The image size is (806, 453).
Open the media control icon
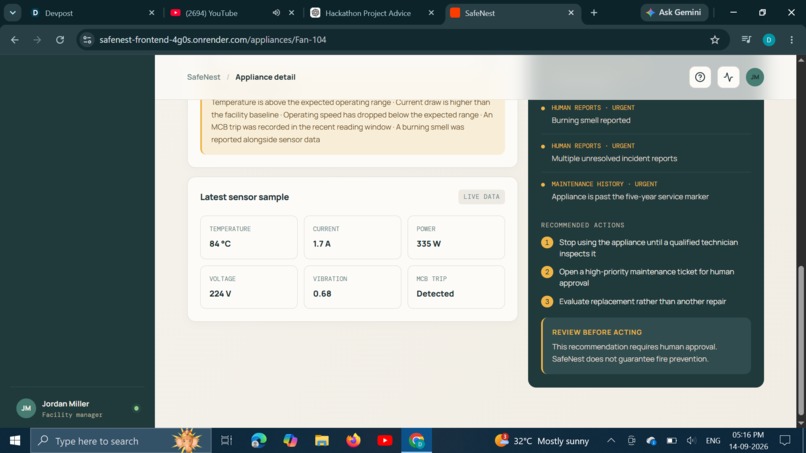tap(746, 40)
